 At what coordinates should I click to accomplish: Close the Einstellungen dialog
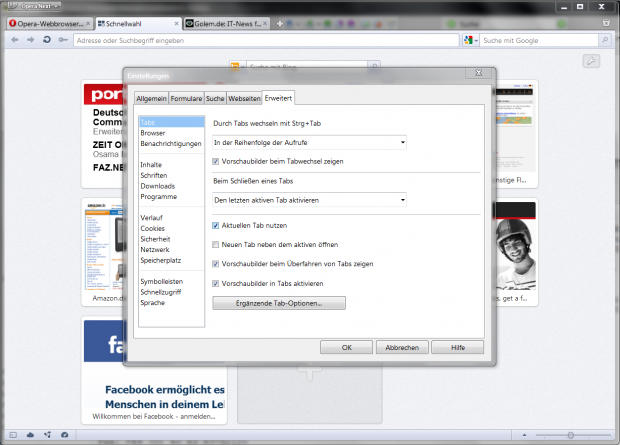click(478, 73)
